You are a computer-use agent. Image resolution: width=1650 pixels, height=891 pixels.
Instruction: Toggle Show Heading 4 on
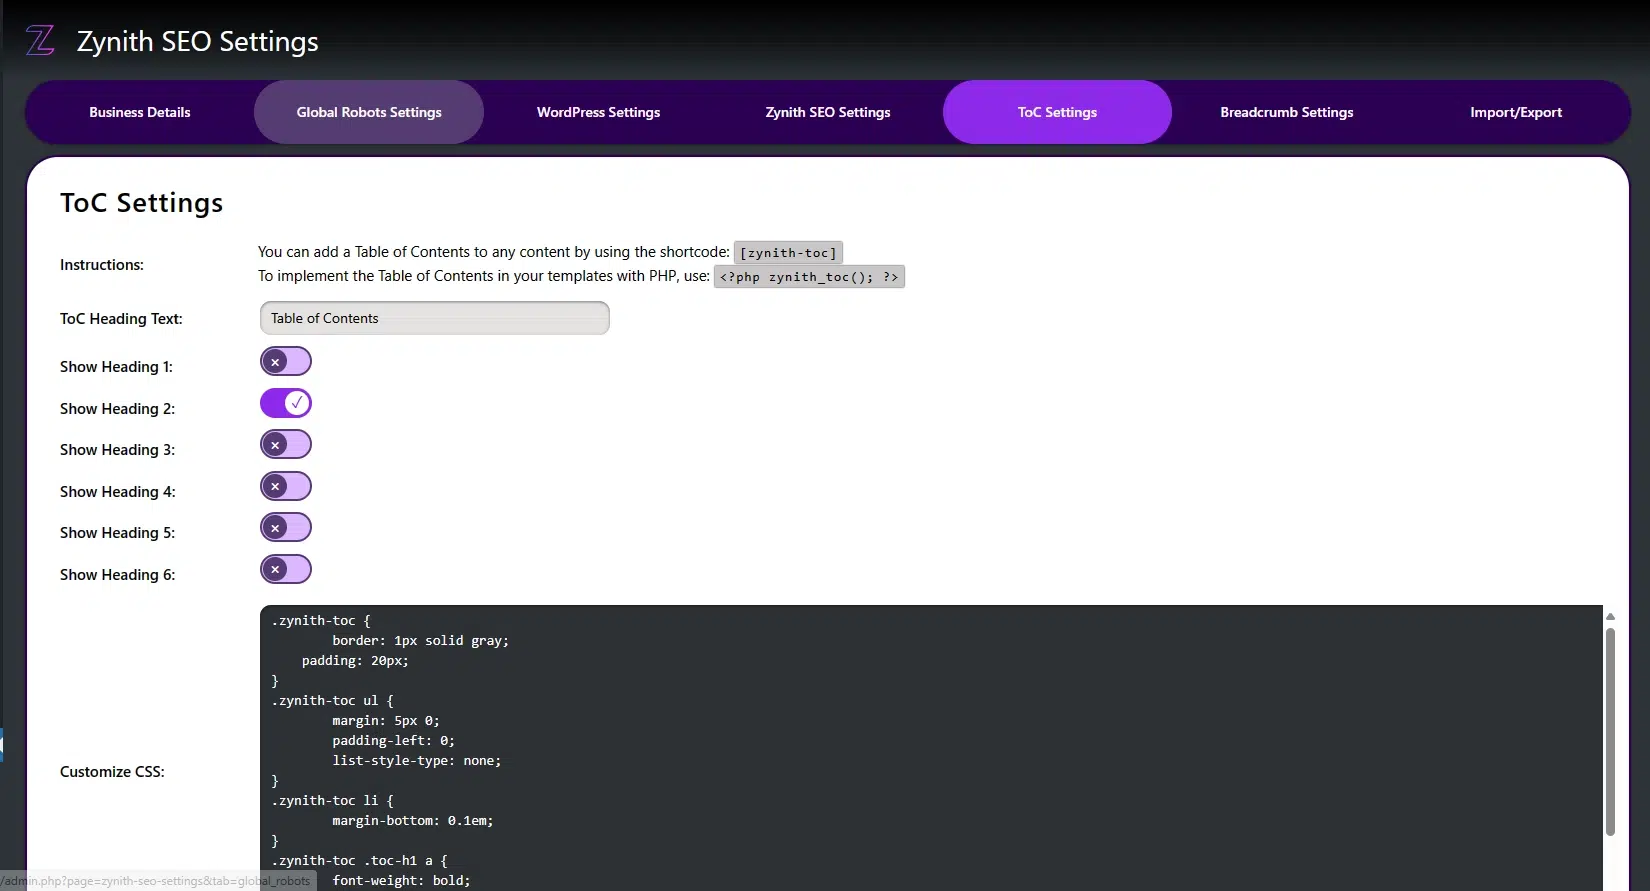(286, 486)
